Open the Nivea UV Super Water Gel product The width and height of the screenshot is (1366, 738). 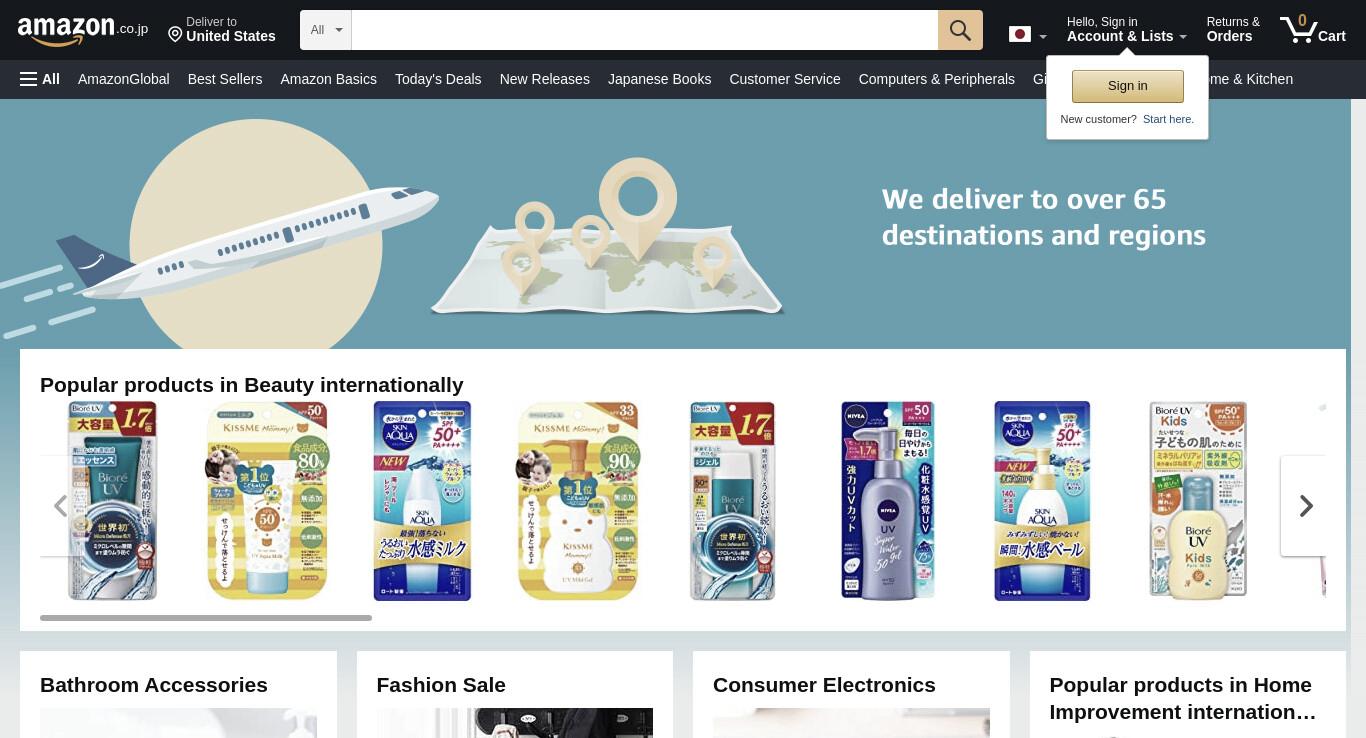[887, 500]
